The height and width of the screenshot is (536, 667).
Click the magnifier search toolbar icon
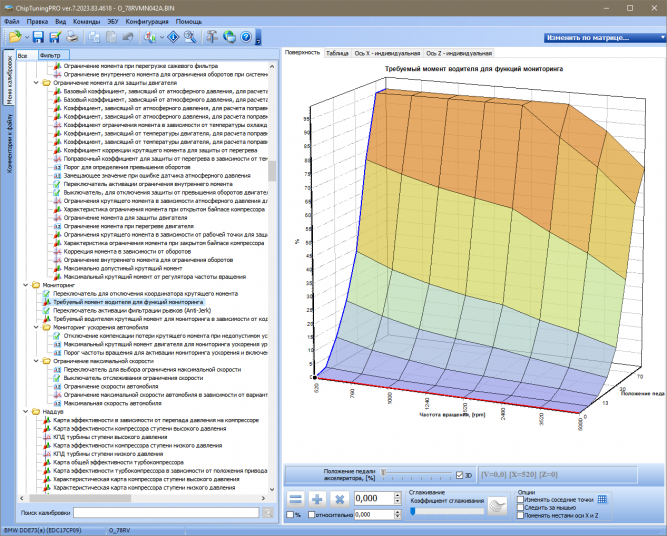(x=190, y=37)
